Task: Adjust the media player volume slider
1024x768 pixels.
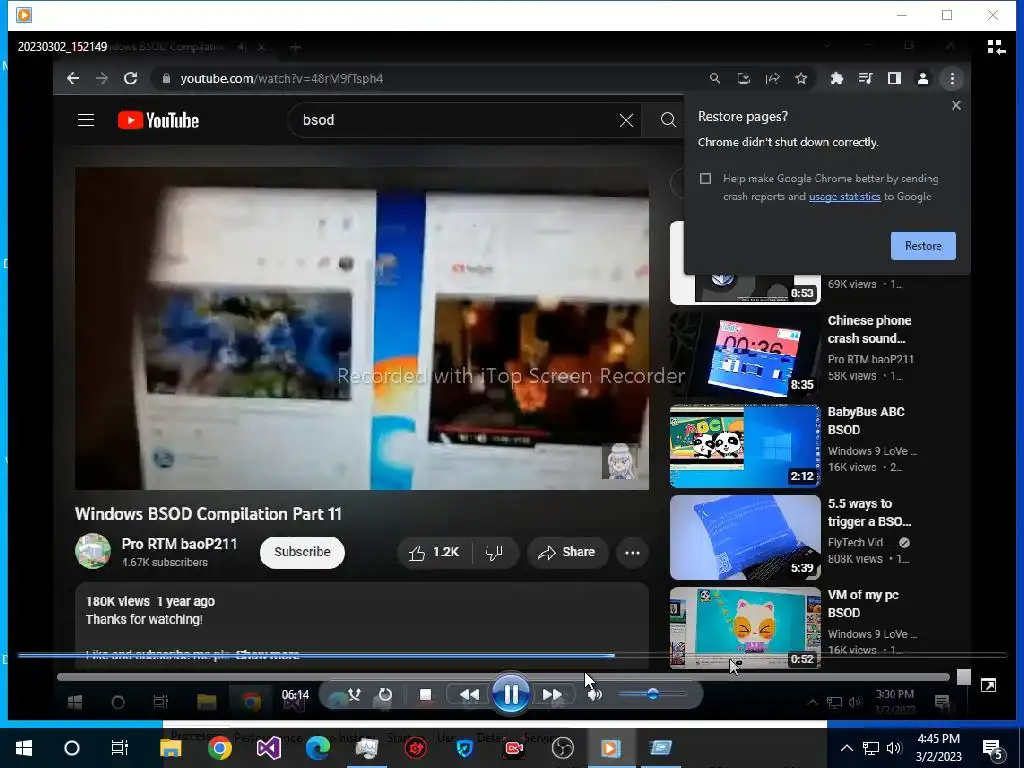Action: coord(652,694)
